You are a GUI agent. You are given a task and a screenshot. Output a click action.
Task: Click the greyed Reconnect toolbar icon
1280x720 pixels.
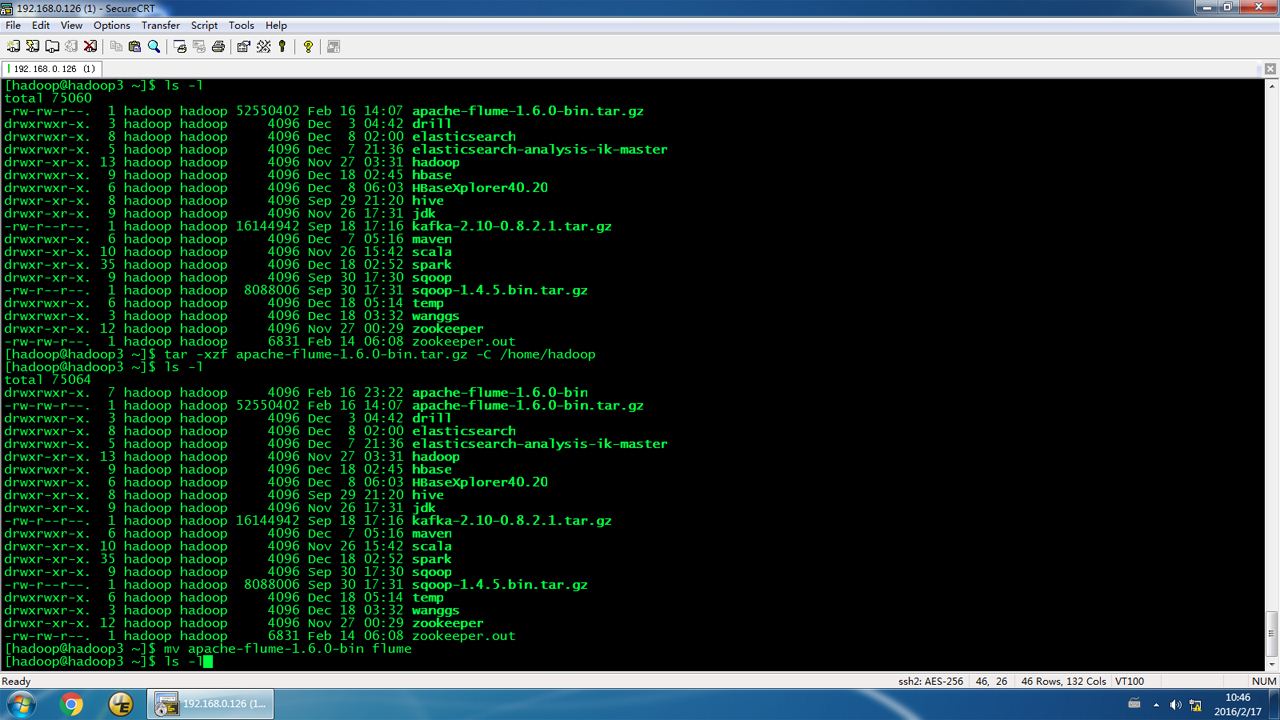pos(71,46)
